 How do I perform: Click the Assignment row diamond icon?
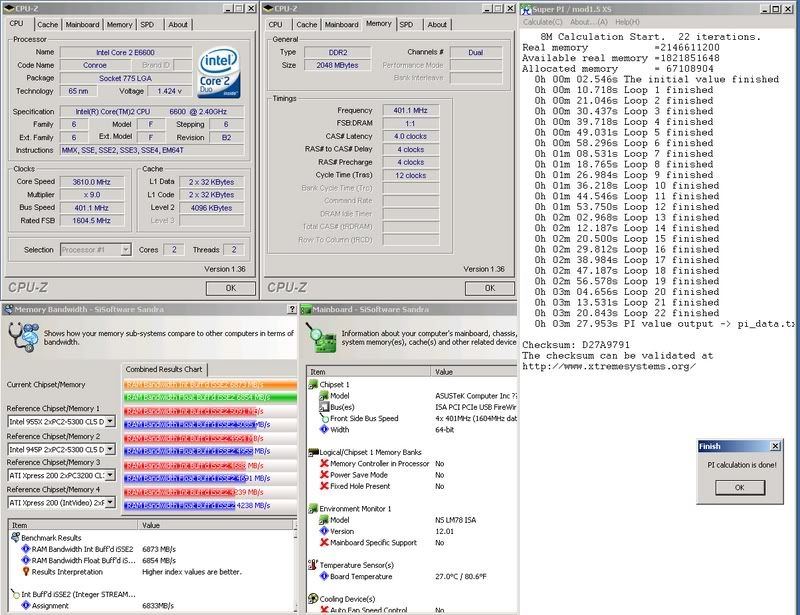point(26,606)
